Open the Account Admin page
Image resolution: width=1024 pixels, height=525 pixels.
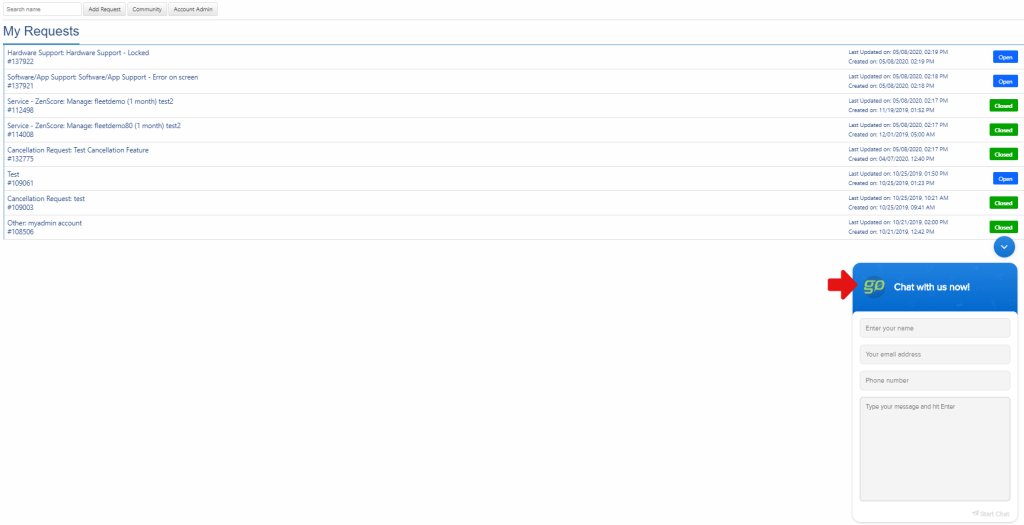point(193,9)
